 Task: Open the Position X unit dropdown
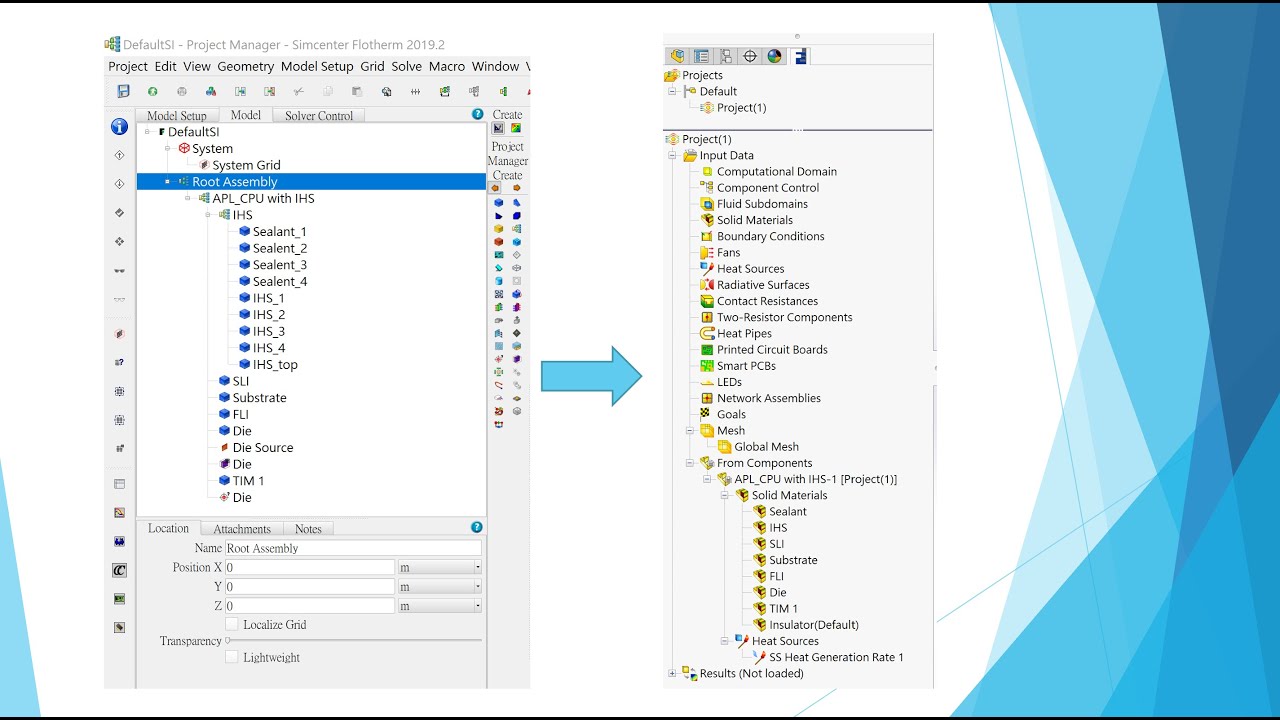[x=440, y=567]
